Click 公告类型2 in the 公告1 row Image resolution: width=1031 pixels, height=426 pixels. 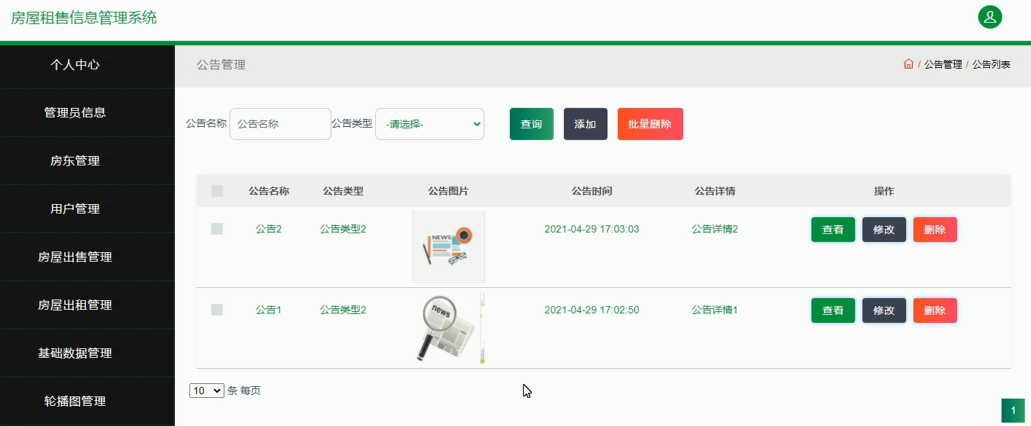point(343,310)
